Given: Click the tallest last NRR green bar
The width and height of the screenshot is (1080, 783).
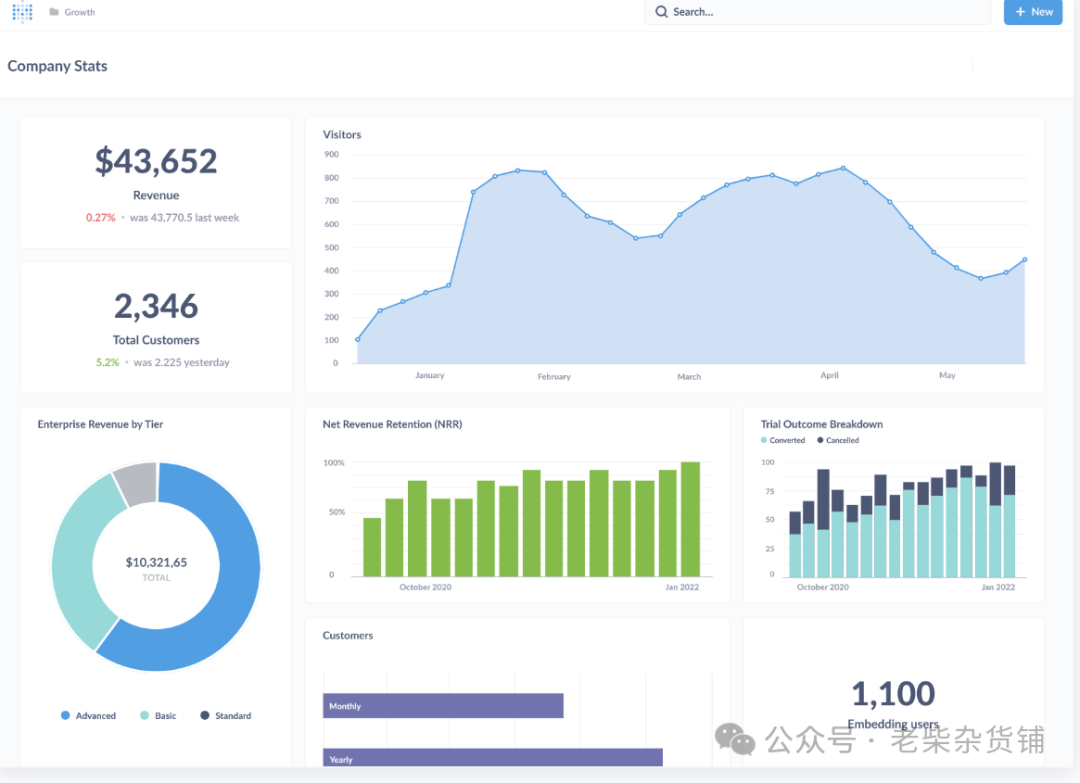Looking at the screenshot, I should pos(690,519).
